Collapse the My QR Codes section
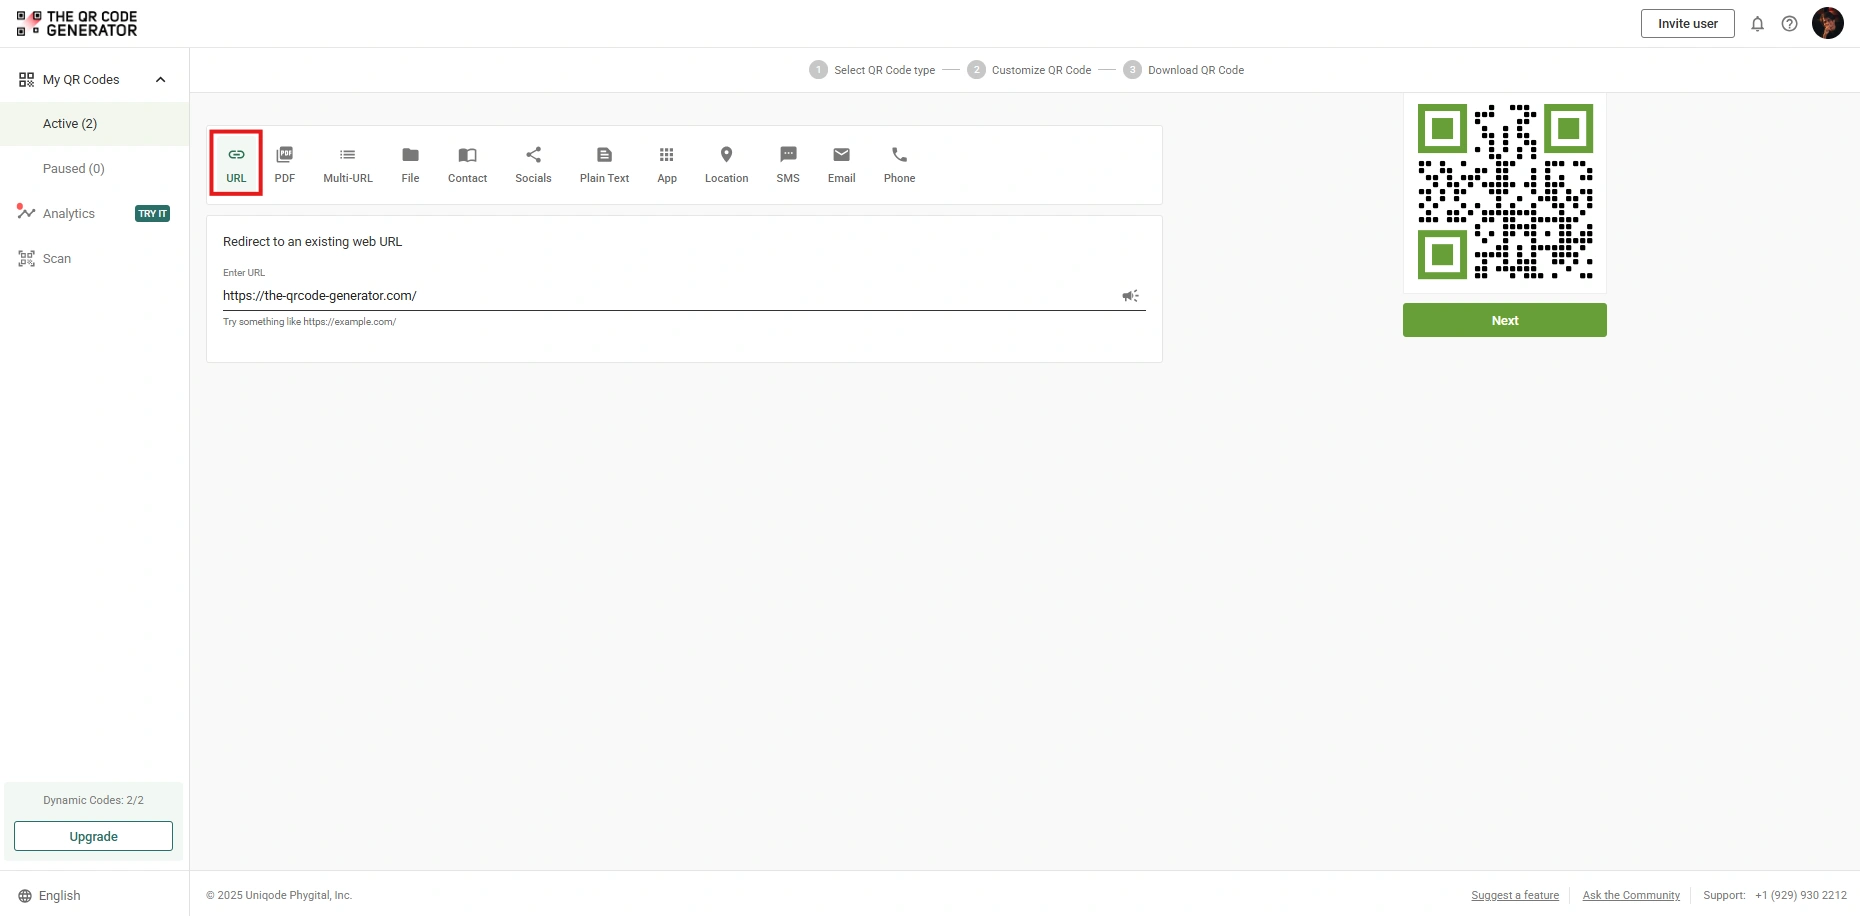The image size is (1860, 916). [160, 80]
